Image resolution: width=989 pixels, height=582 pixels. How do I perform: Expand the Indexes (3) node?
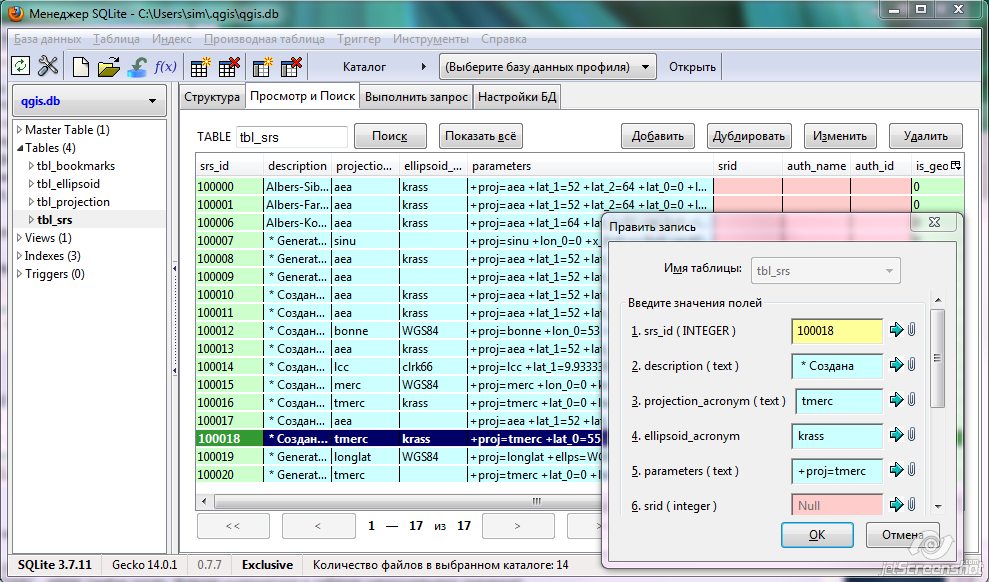(19, 256)
